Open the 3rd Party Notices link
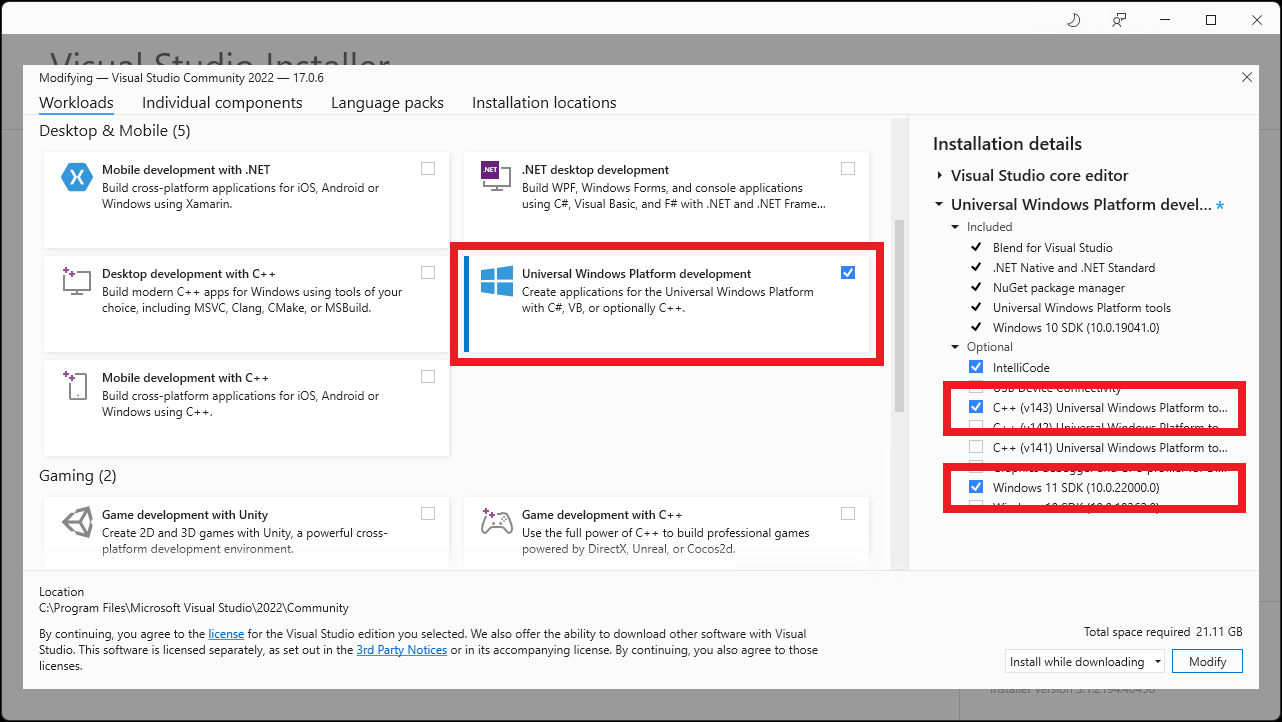 [402, 650]
